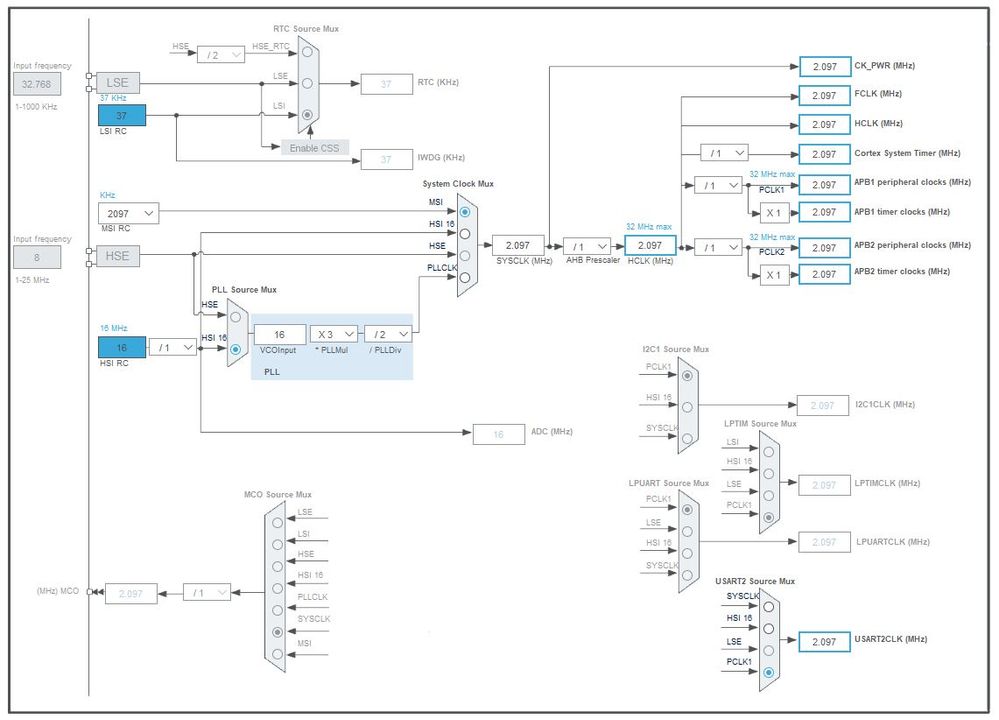Click the HSE input frequency field 8
The image size is (999, 720).
(37, 257)
